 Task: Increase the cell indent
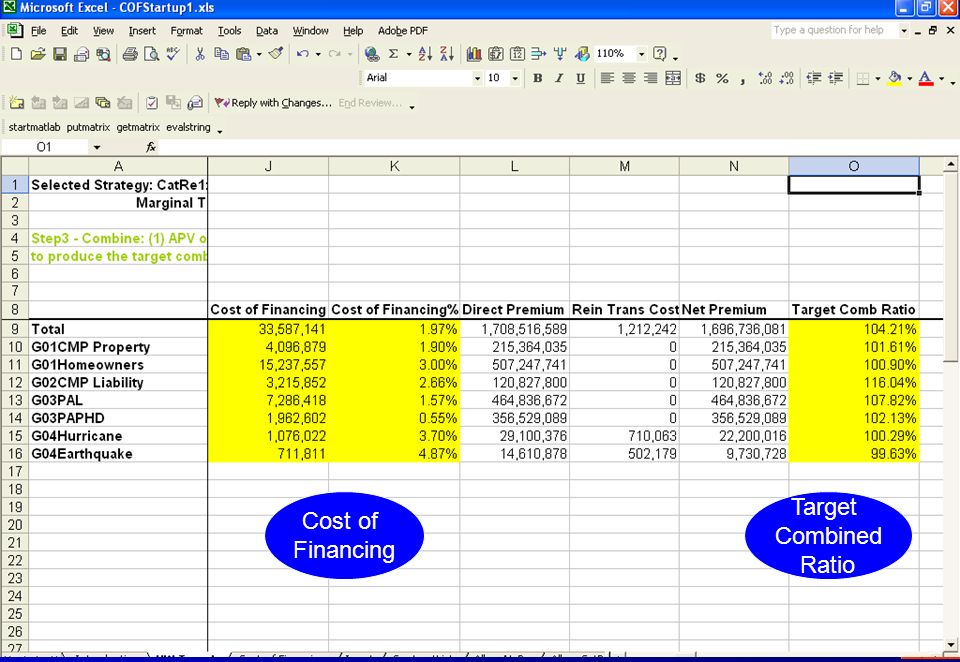[x=835, y=78]
